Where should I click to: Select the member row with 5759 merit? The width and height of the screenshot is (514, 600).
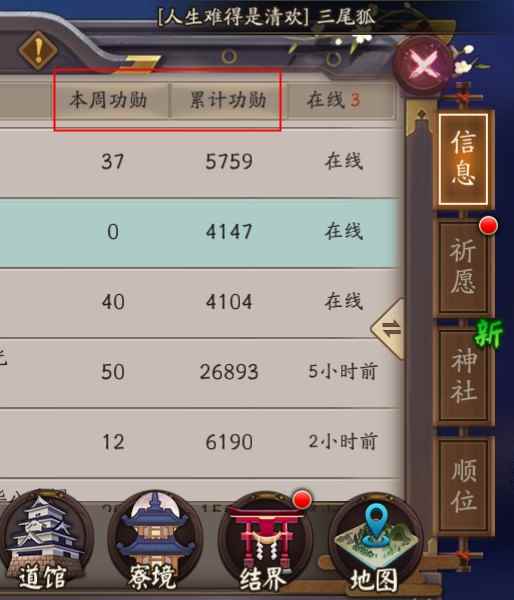click(199, 163)
